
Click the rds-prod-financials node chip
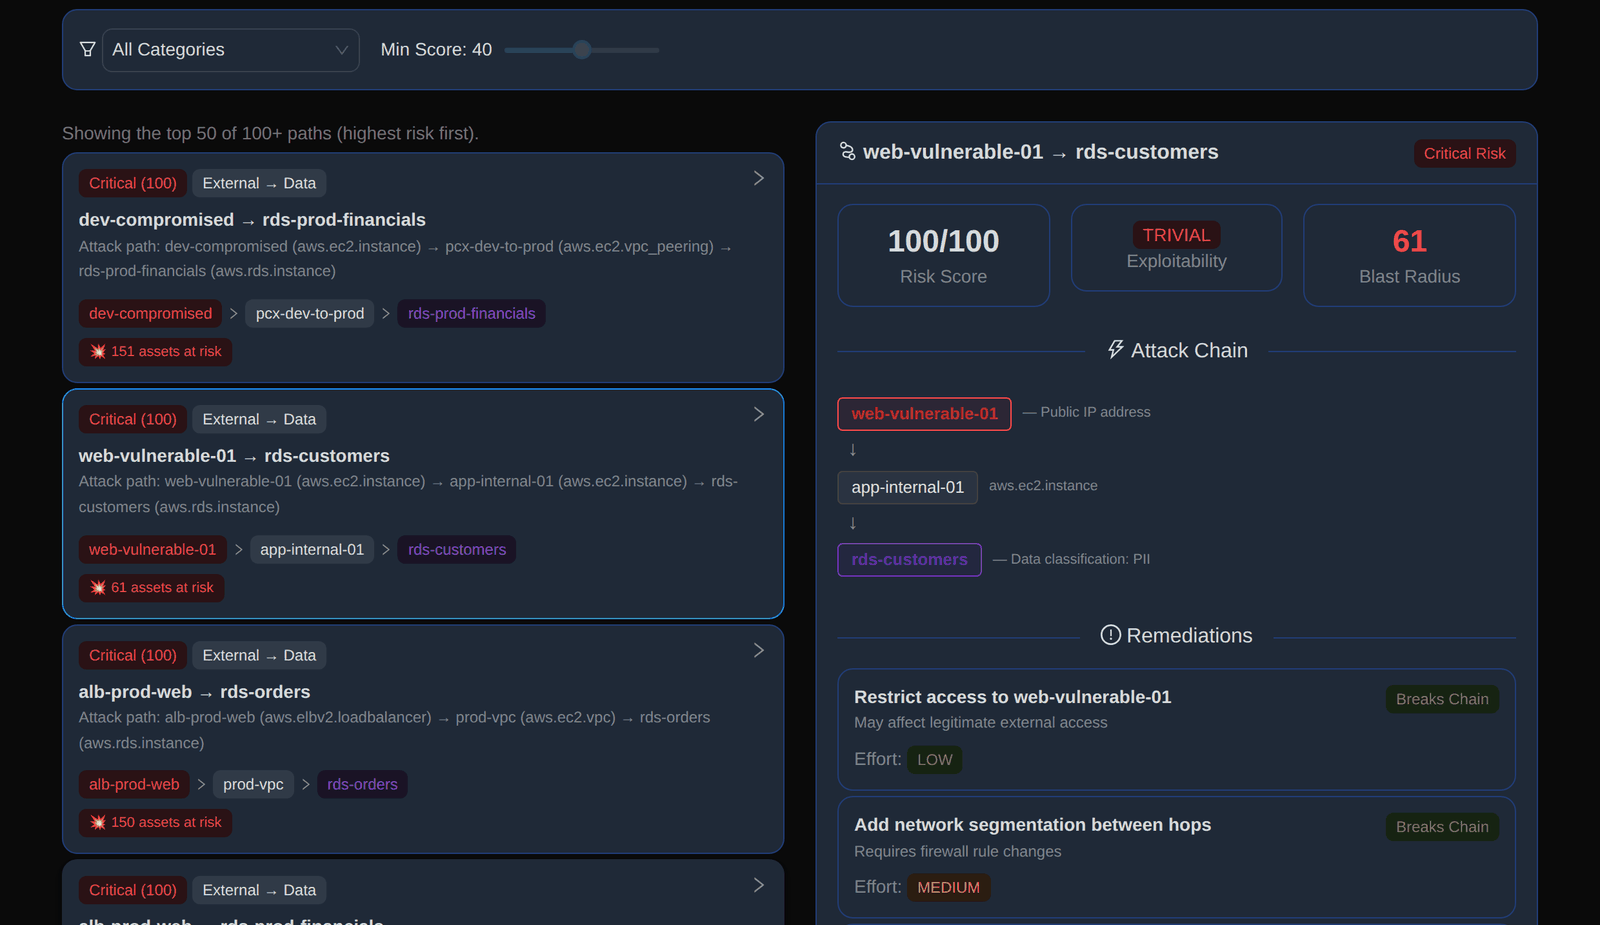click(x=472, y=314)
